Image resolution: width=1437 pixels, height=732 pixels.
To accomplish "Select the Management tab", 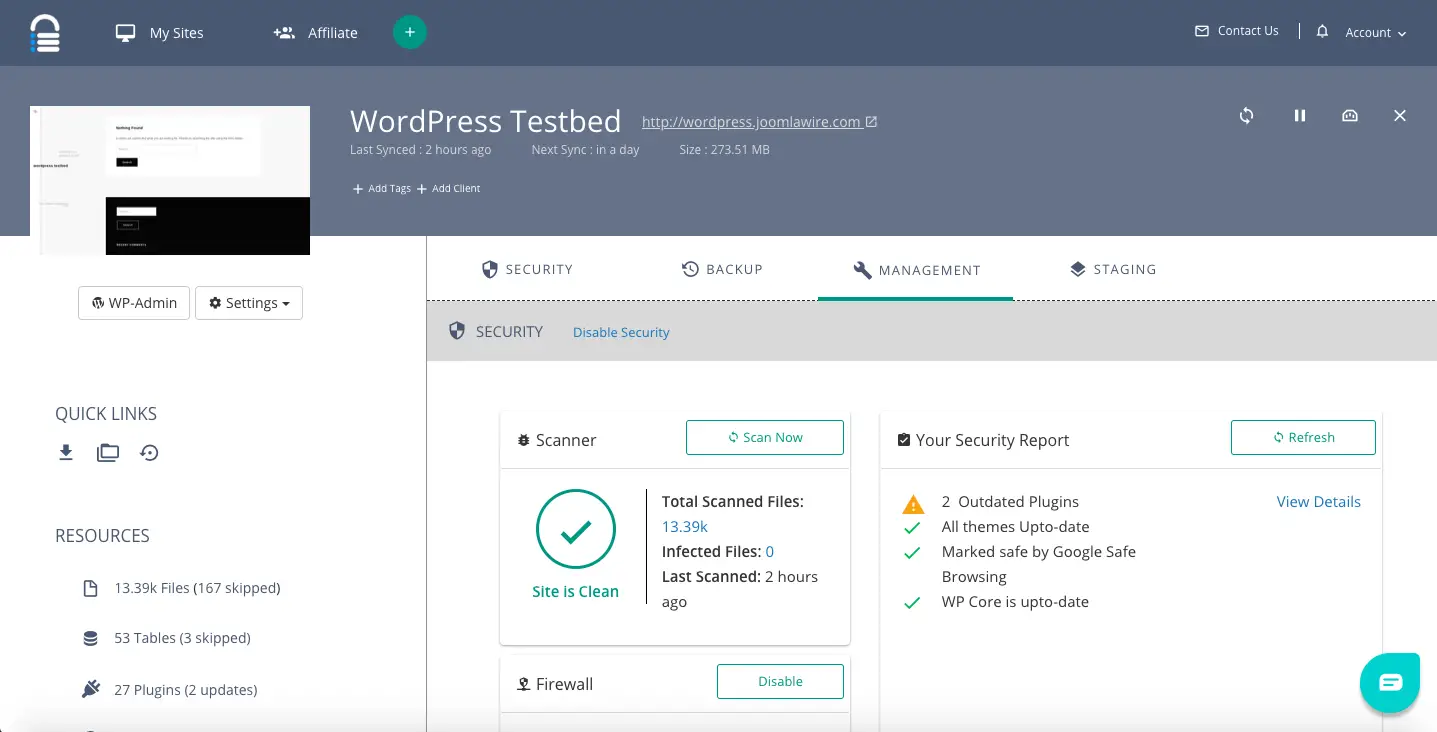I will coord(916,270).
